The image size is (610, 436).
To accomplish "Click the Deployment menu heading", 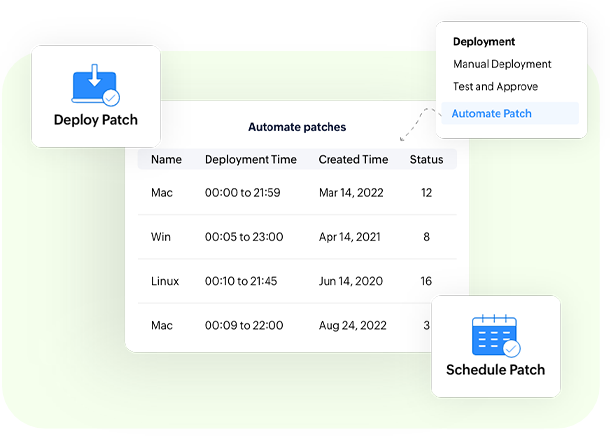I will 484,42.
